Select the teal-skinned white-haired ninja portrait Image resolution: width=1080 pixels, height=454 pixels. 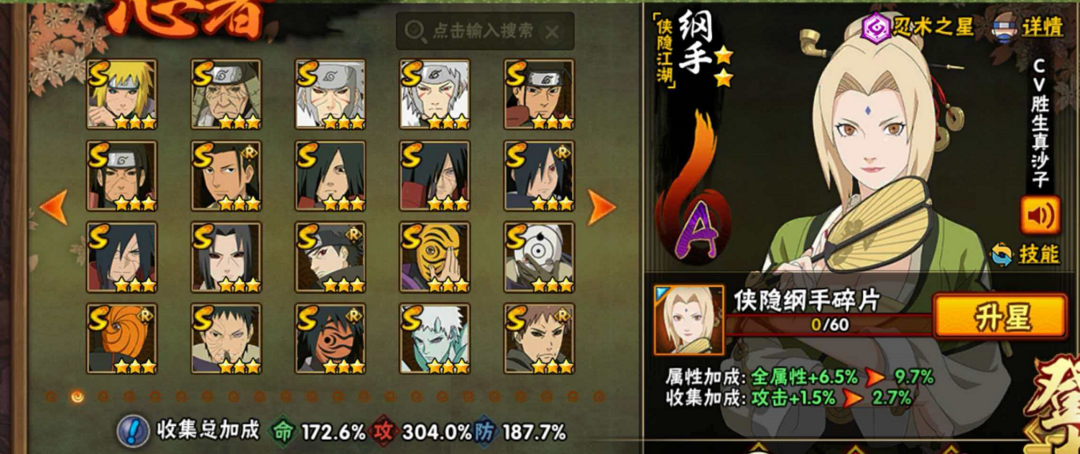(435, 338)
